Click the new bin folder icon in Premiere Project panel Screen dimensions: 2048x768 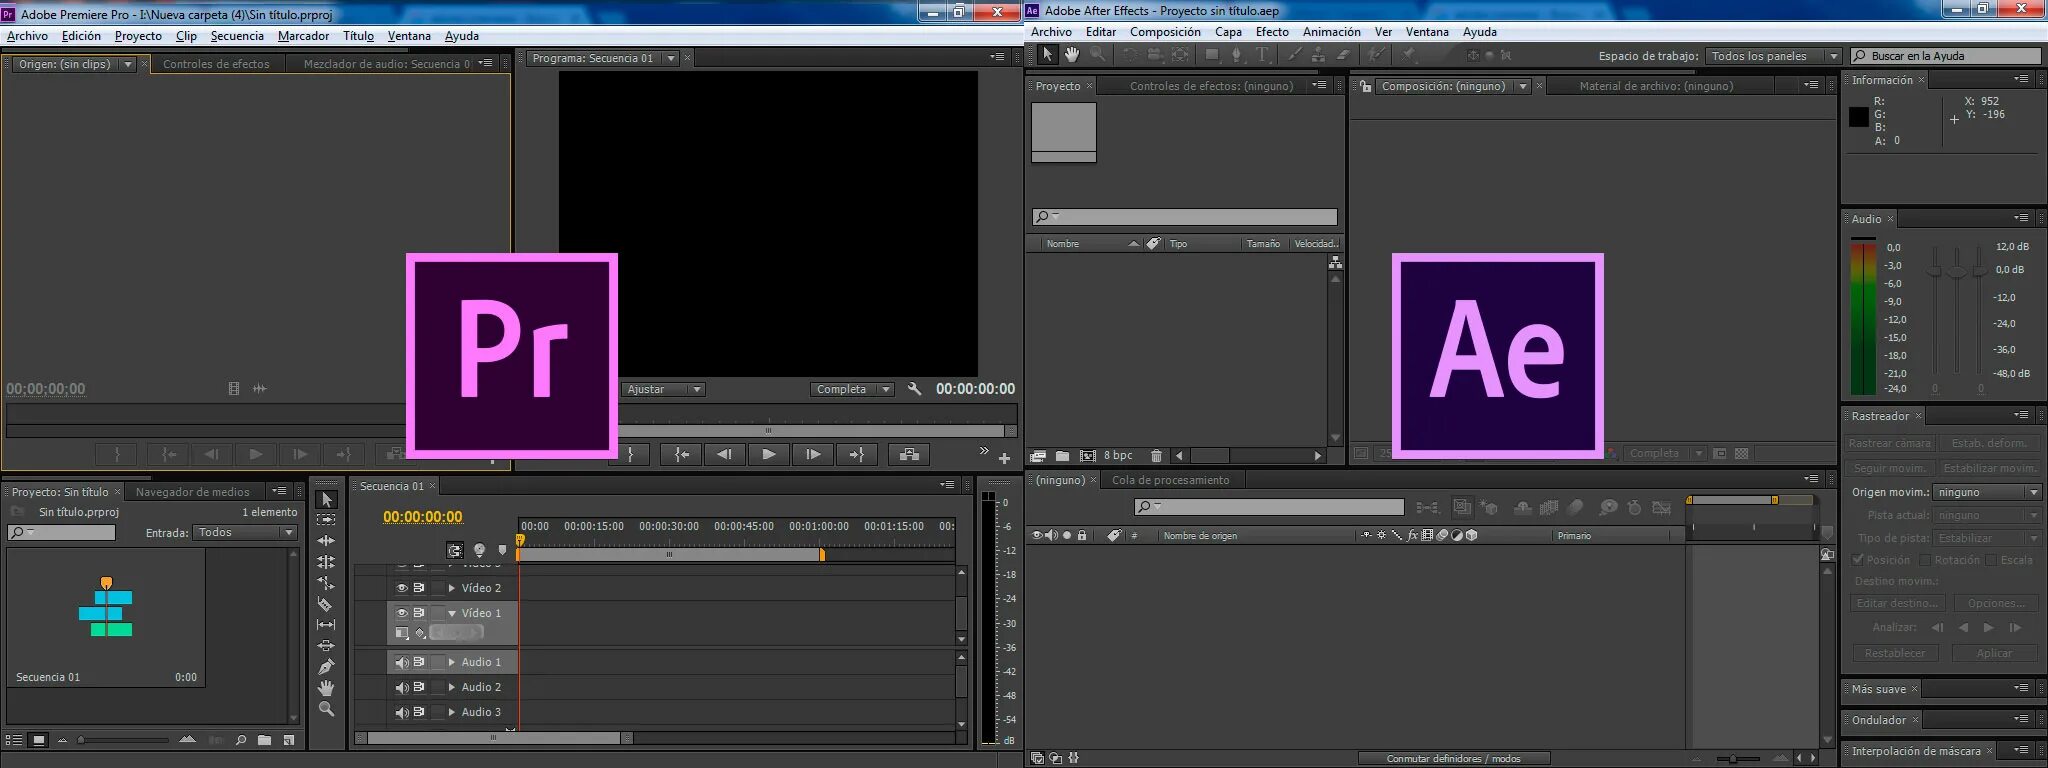point(264,740)
